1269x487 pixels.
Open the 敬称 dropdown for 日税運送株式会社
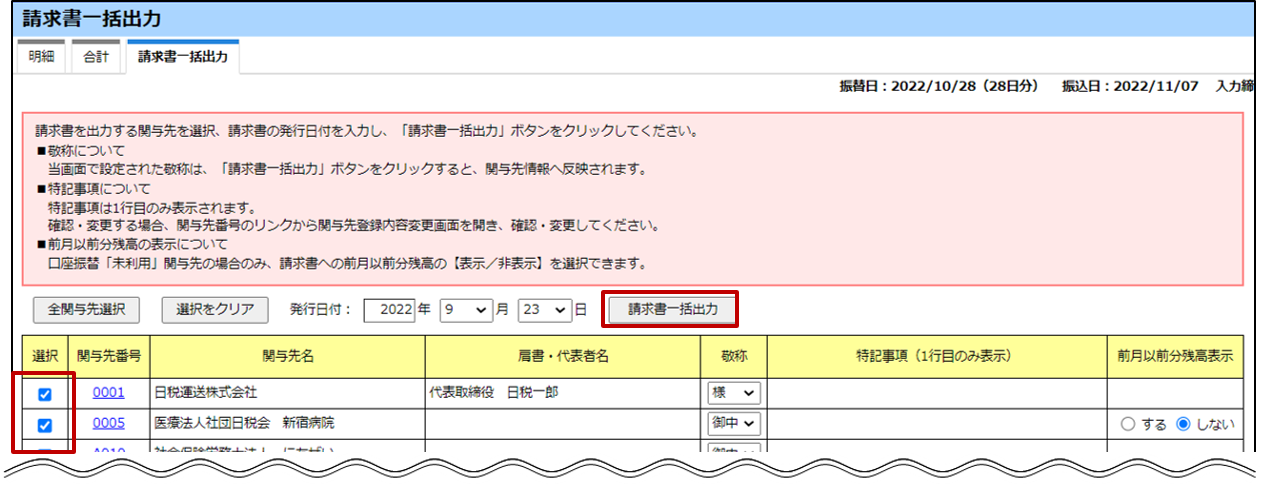733,393
